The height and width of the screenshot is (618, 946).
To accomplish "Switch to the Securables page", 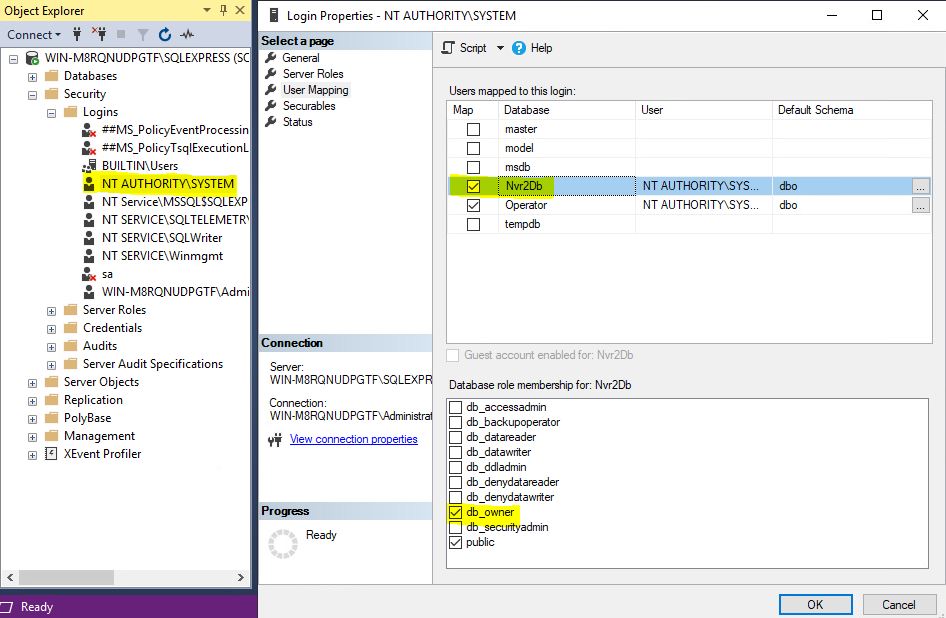I will (308, 106).
